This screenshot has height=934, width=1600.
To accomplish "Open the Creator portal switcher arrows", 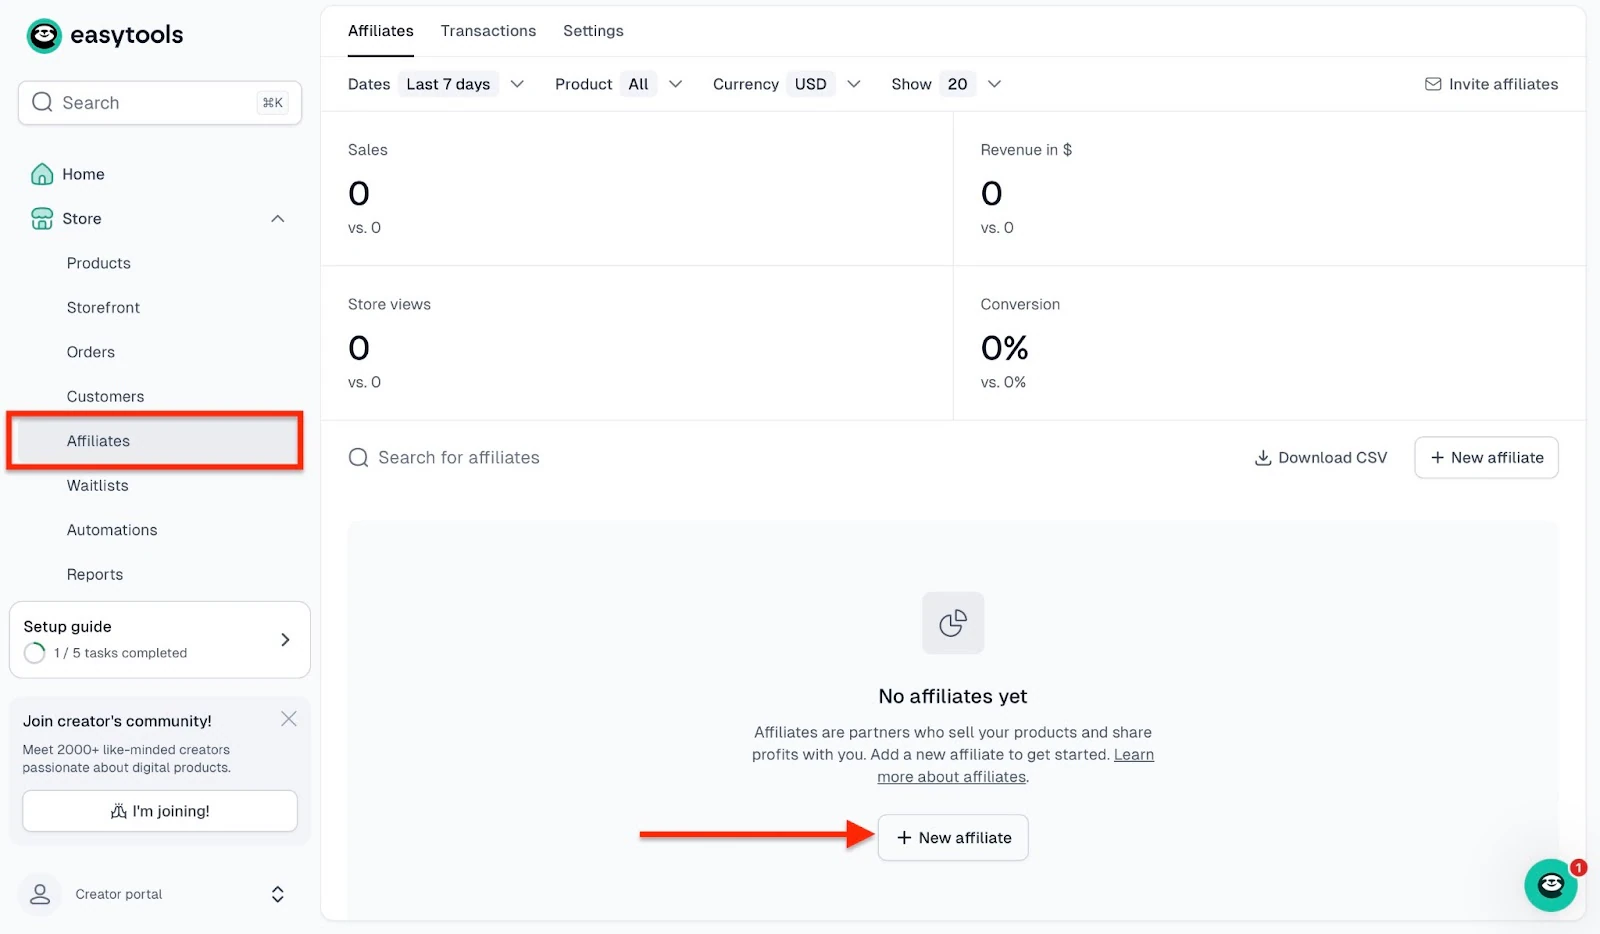I will click(x=278, y=894).
